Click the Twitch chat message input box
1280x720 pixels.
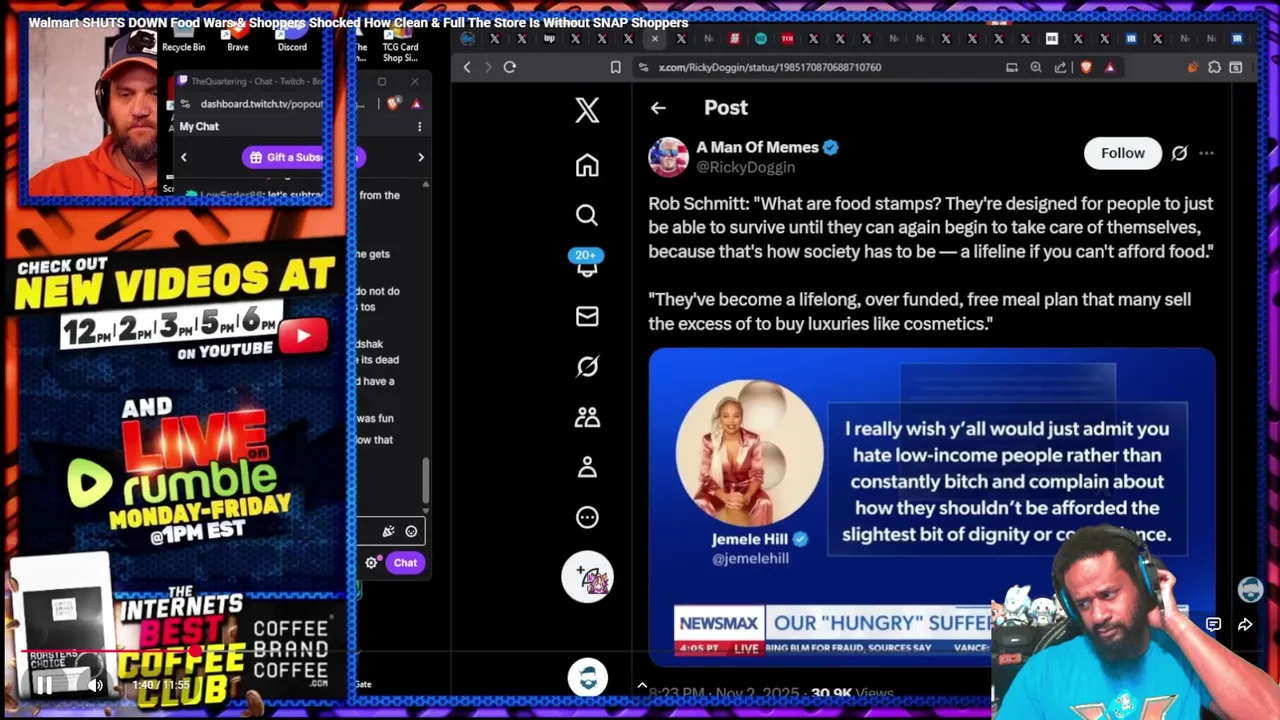point(391,531)
